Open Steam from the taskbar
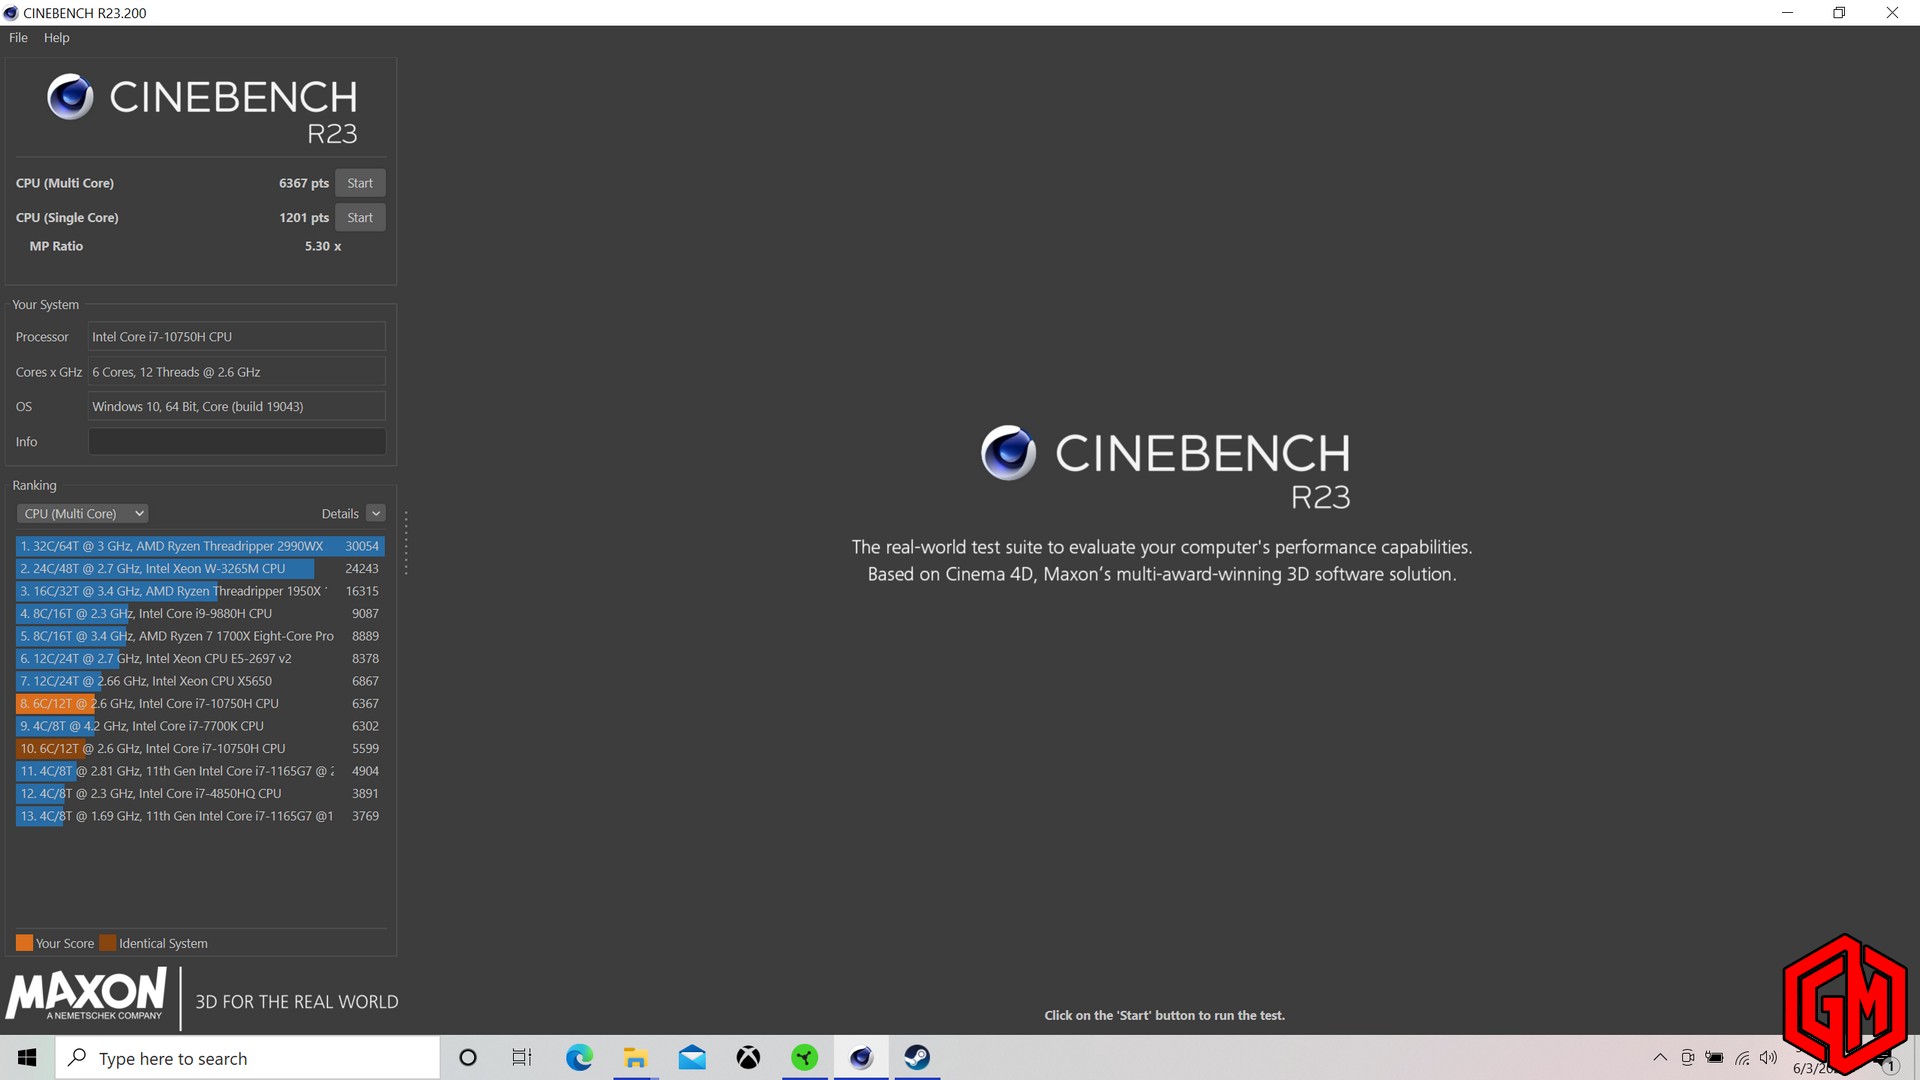 tap(917, 1058)
